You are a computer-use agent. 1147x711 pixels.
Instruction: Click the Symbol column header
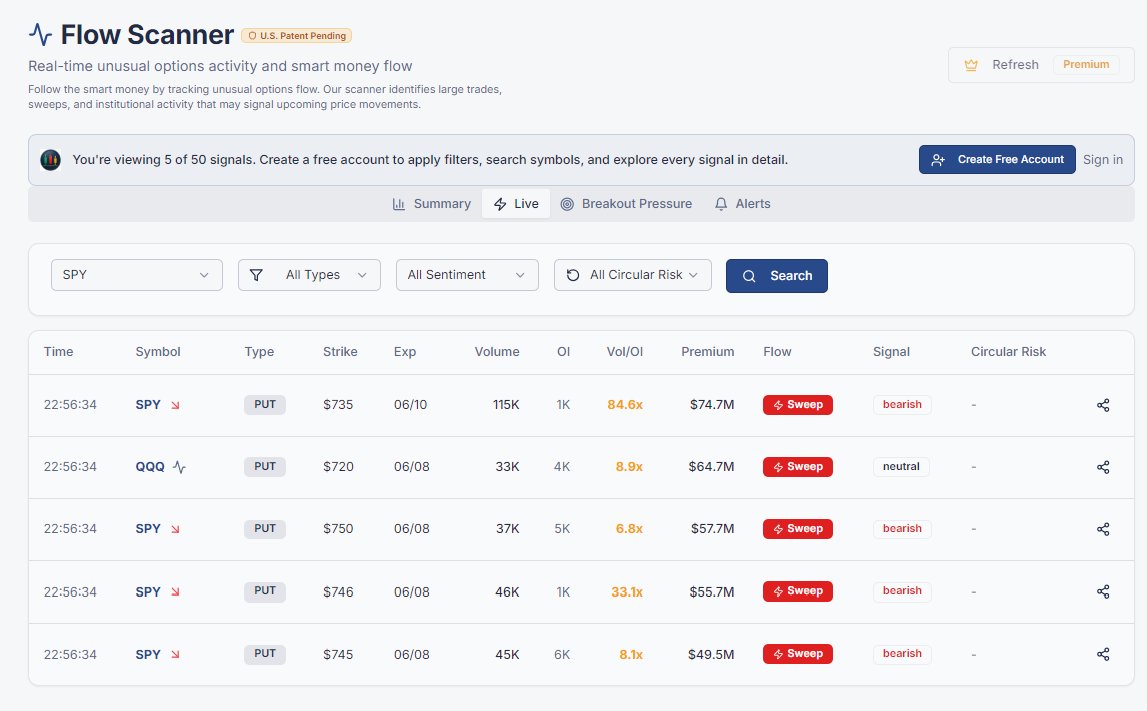158,352
